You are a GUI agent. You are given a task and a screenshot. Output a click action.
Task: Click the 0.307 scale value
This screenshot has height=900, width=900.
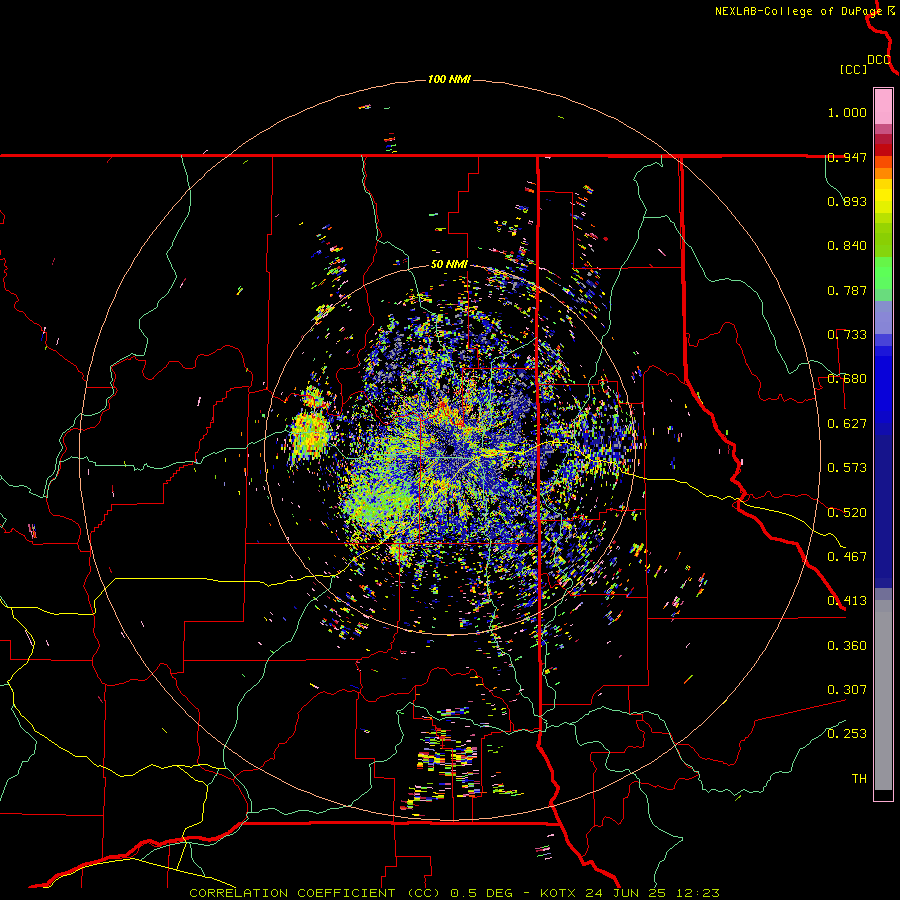click(x=847, y=689)
